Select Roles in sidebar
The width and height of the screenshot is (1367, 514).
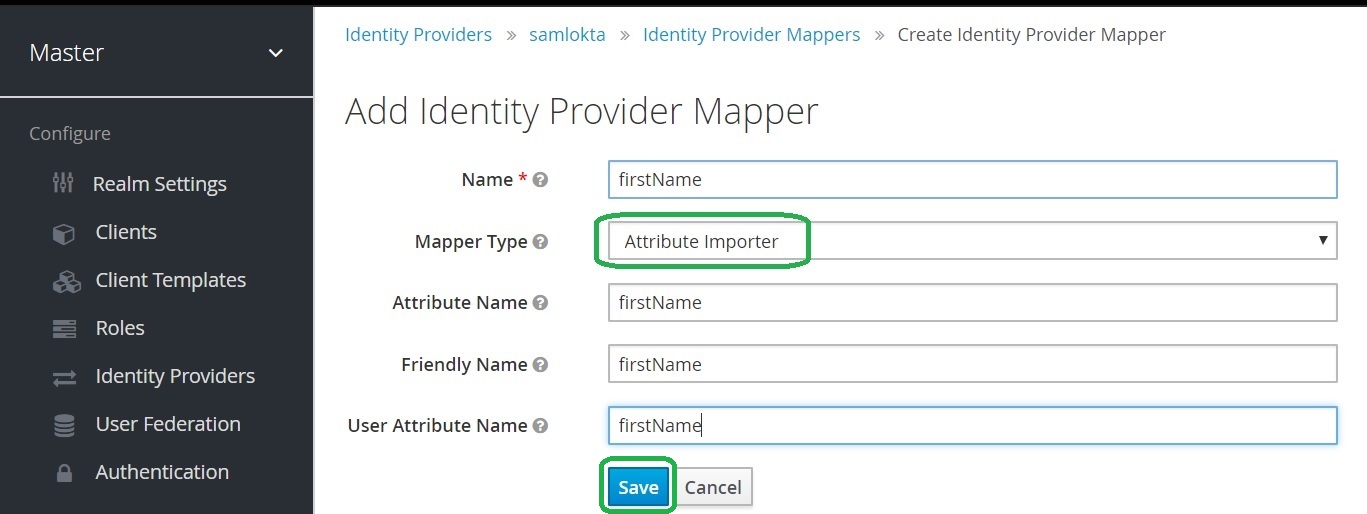point(120,328)
